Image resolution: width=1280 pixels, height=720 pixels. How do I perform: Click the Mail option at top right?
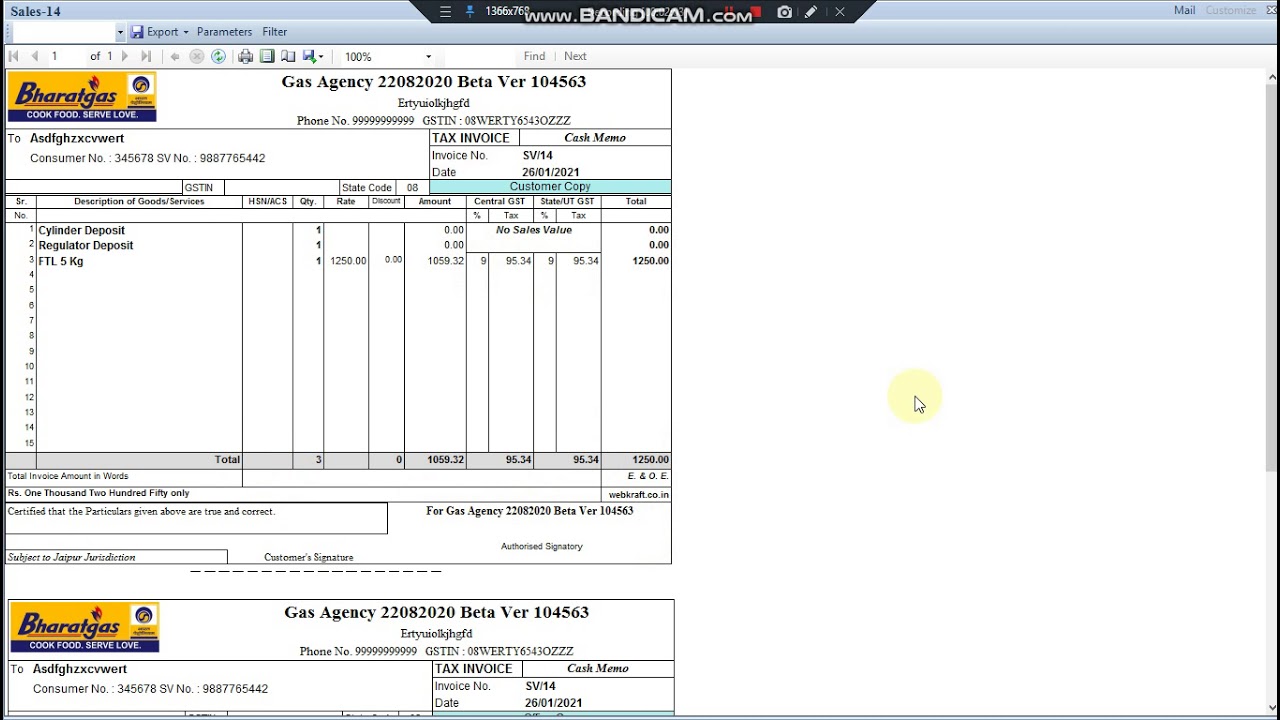[1184, 10]
